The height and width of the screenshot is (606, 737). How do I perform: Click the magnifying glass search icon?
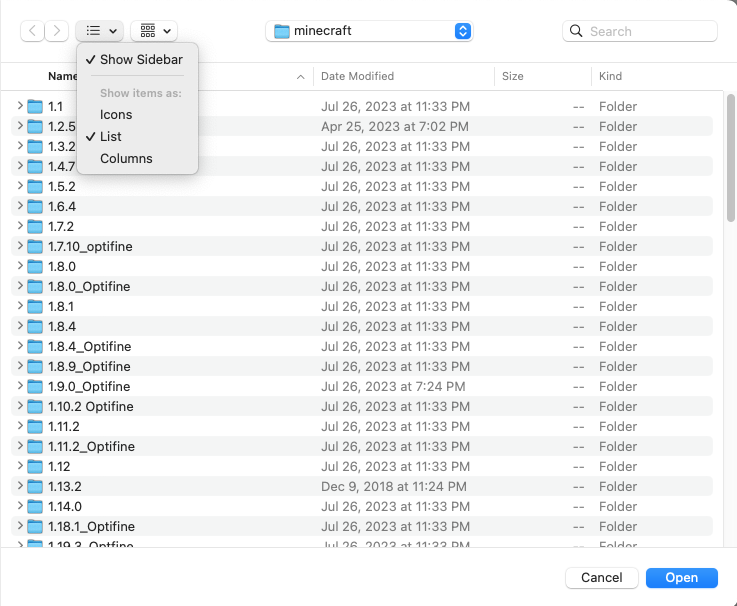(576, 31)
